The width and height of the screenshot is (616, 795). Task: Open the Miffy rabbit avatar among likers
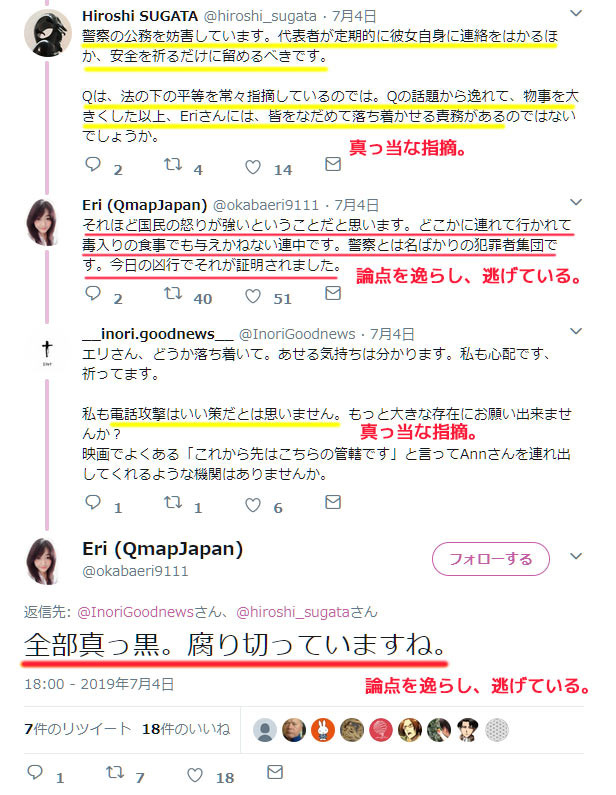(x=323, y=730)
